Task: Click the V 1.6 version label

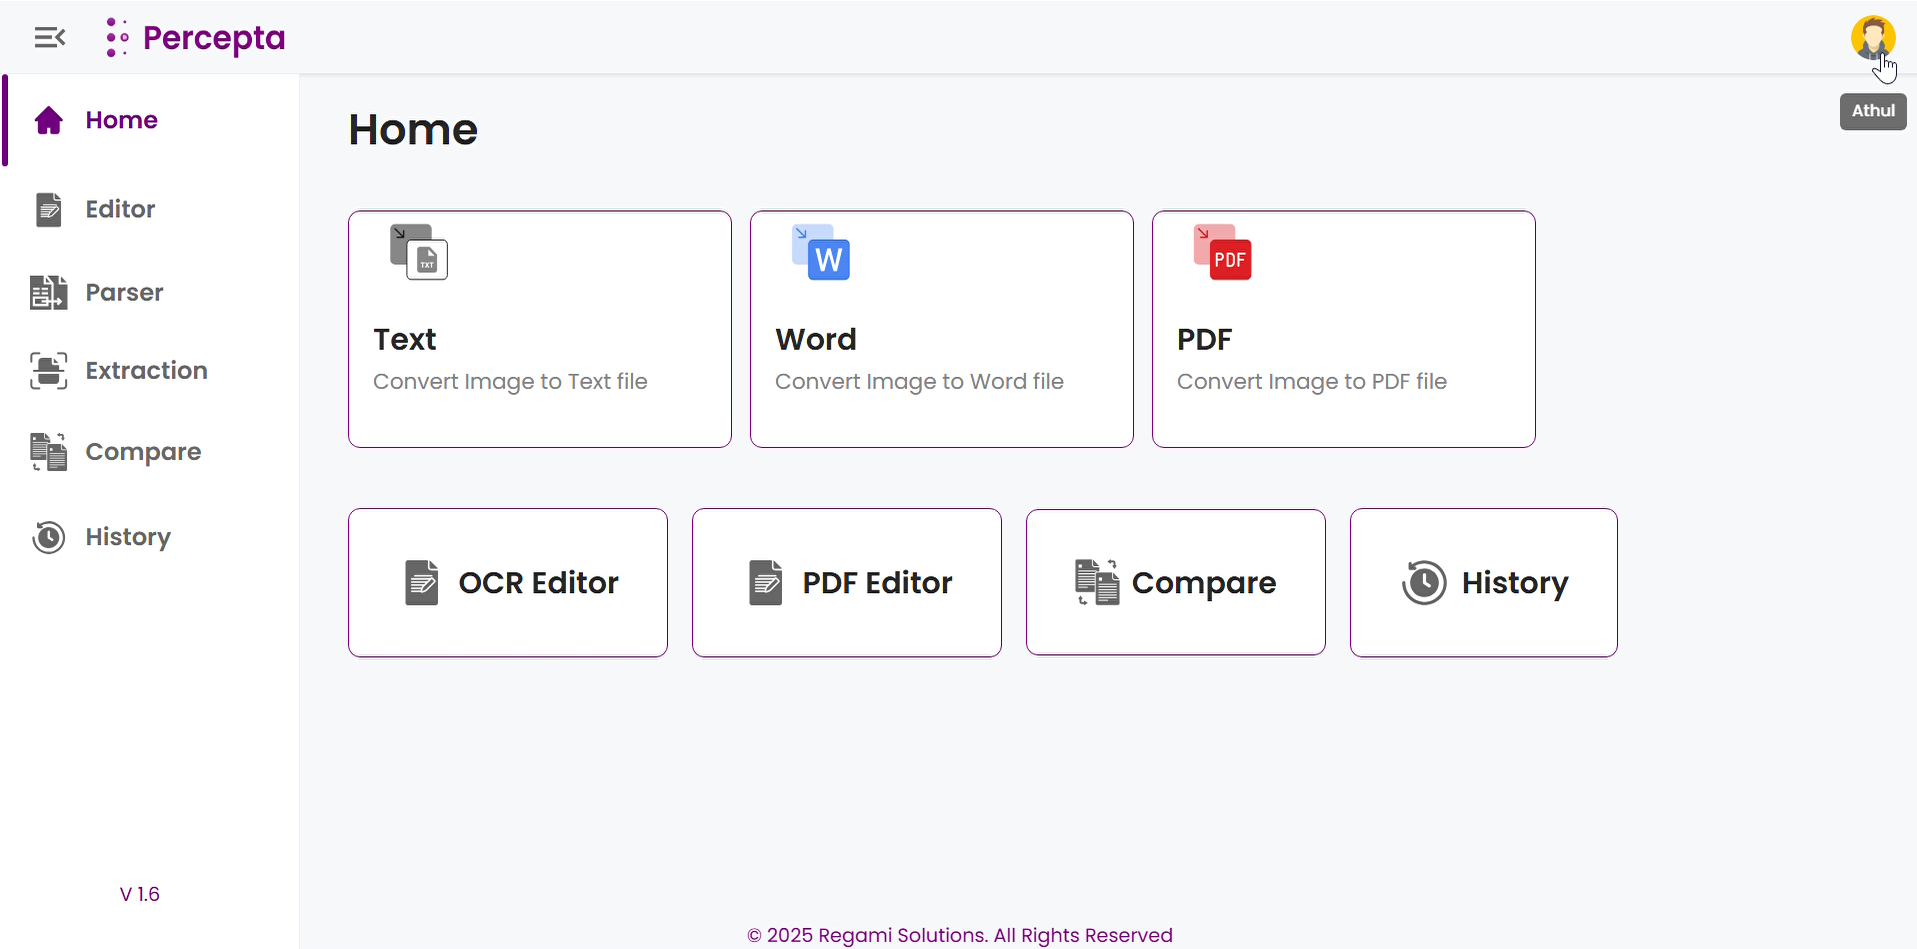Action: [140, 893]
